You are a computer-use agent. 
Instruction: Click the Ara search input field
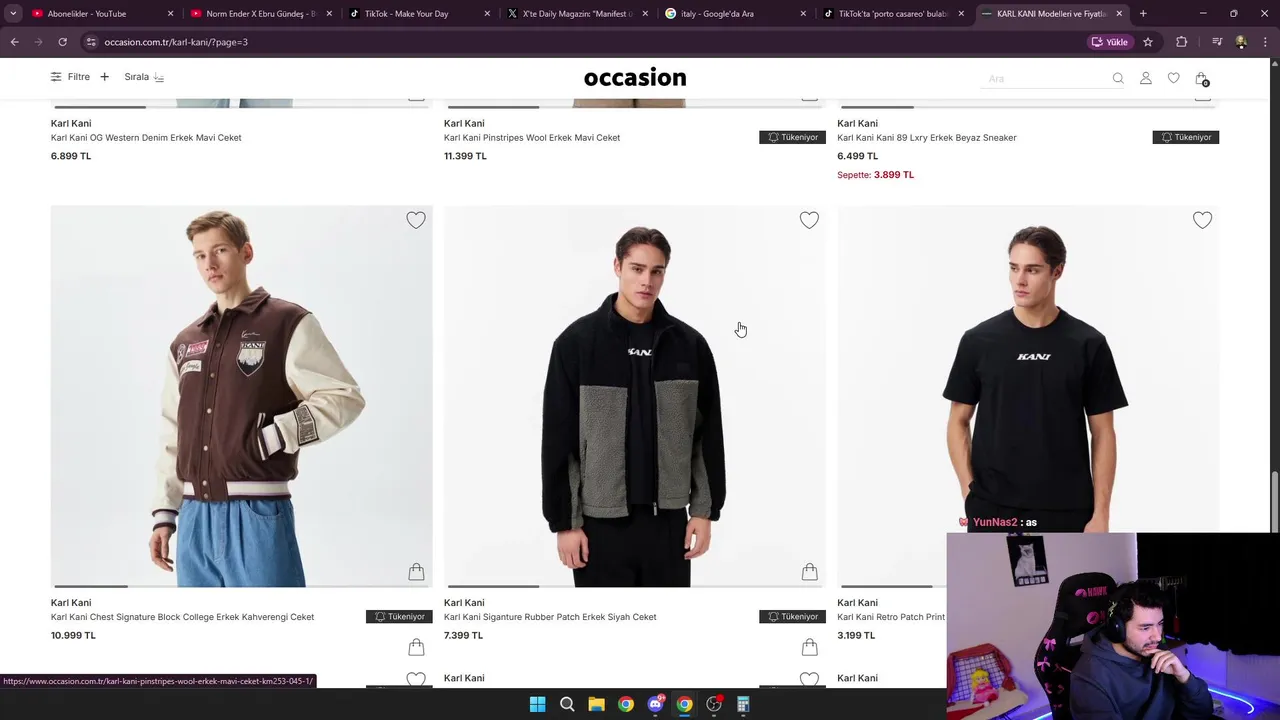point(1046,78)
